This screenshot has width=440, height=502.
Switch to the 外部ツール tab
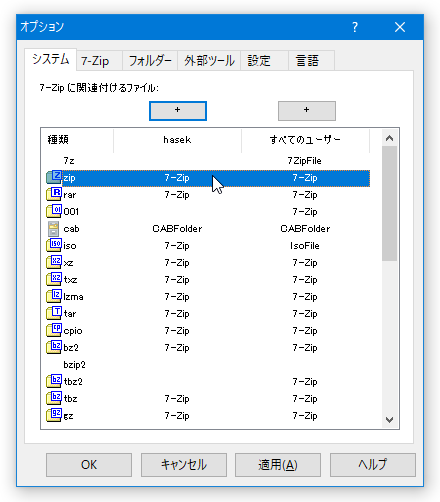click(x=209, y=61)
